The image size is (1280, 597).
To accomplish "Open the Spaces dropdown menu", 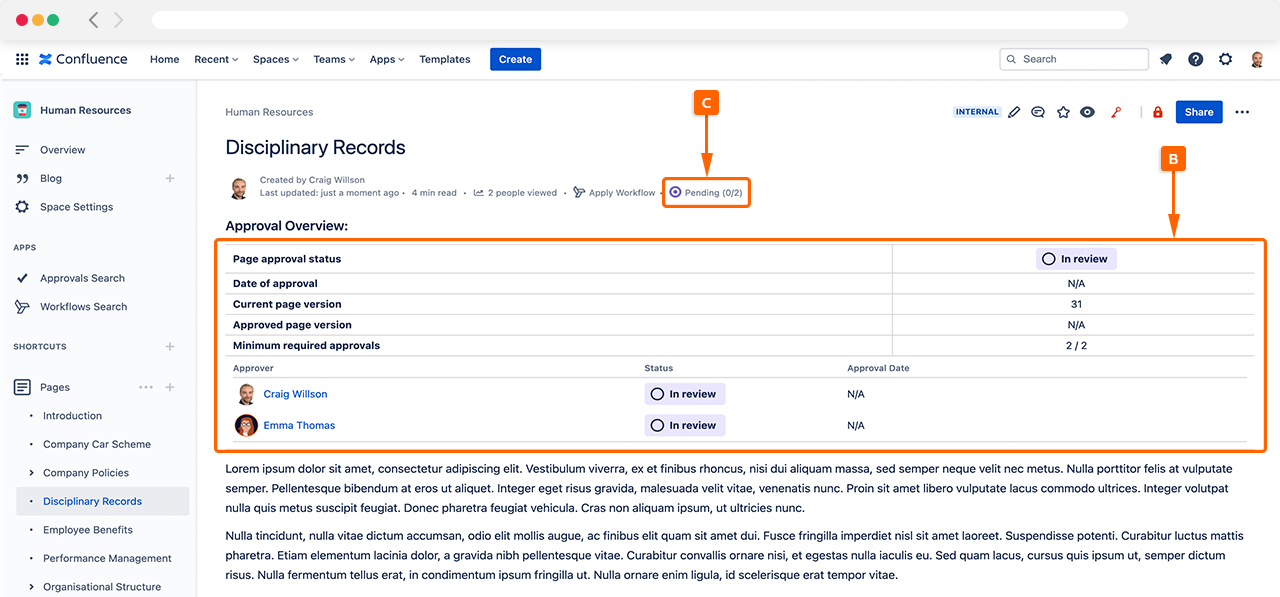I will (x=275, y=59).
